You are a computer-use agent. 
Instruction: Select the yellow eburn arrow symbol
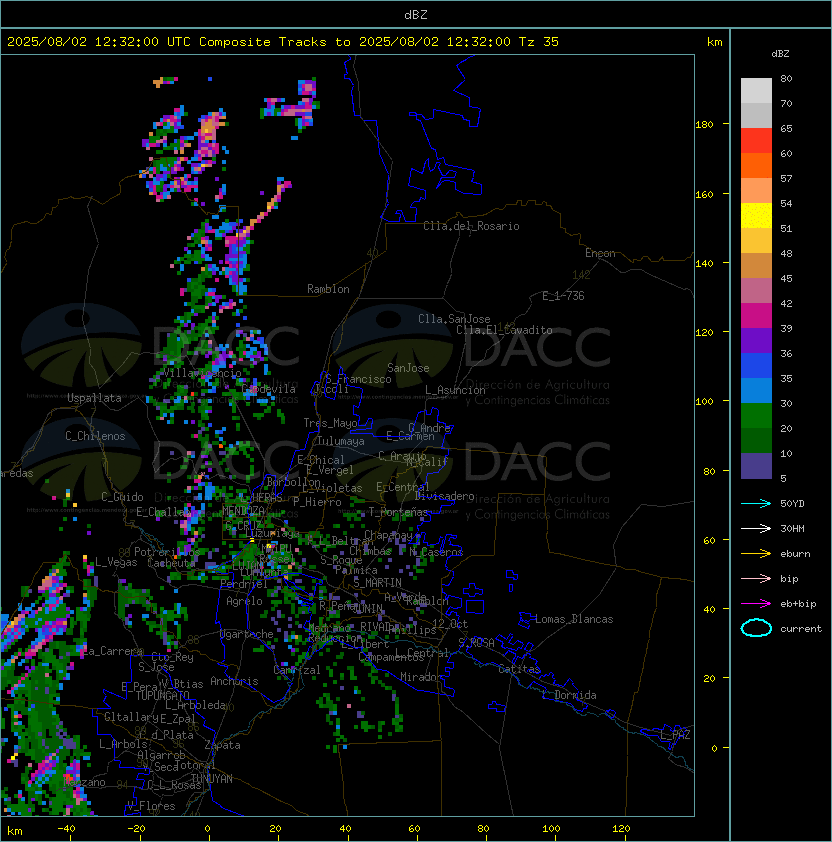pos(756,554)
